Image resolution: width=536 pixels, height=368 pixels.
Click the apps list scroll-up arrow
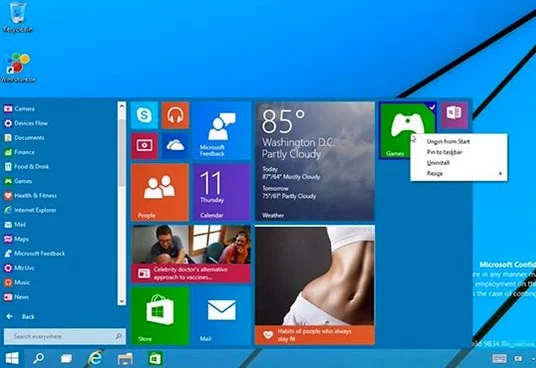pos(121,106)
